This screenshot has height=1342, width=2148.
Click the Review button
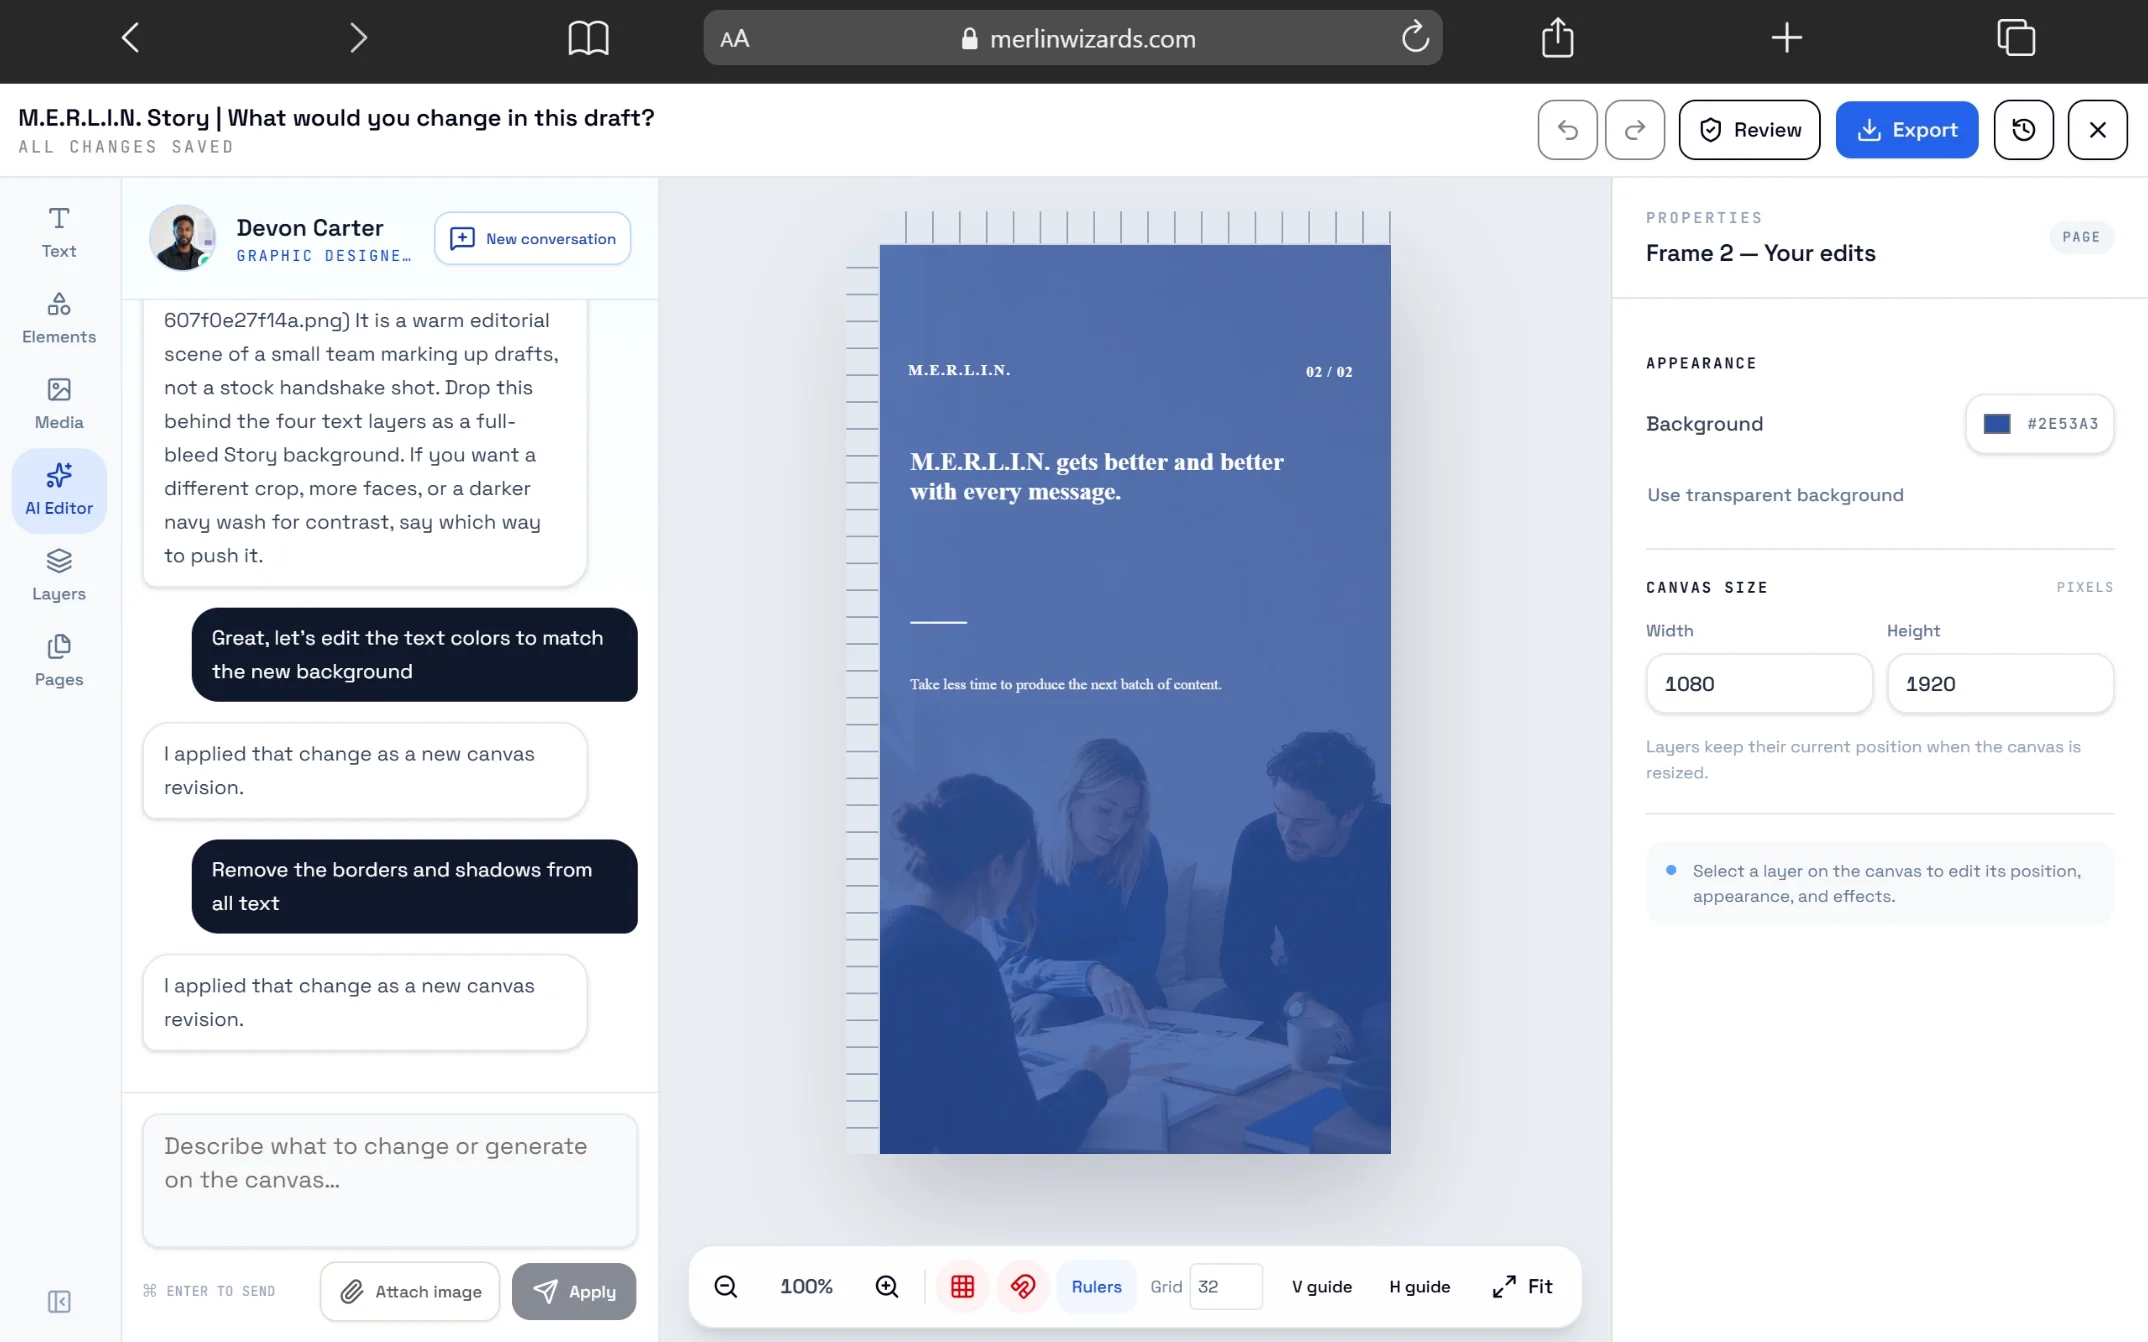(x=1749, y=130)
